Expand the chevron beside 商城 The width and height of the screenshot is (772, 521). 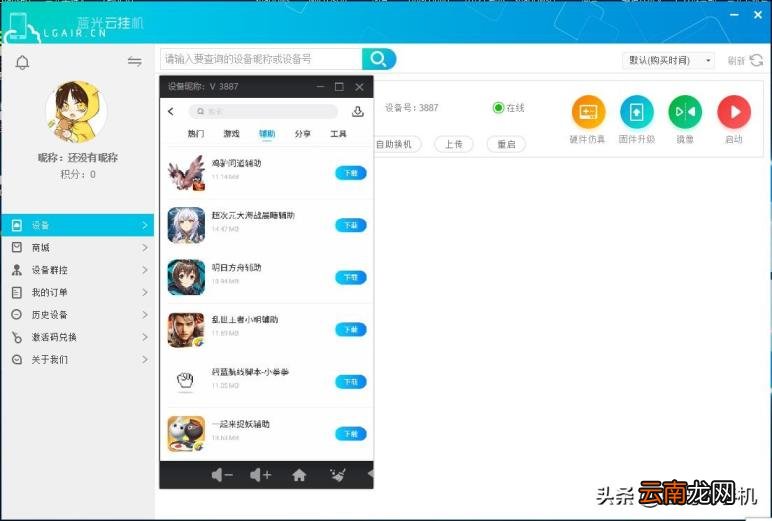(x=145, y=247)
